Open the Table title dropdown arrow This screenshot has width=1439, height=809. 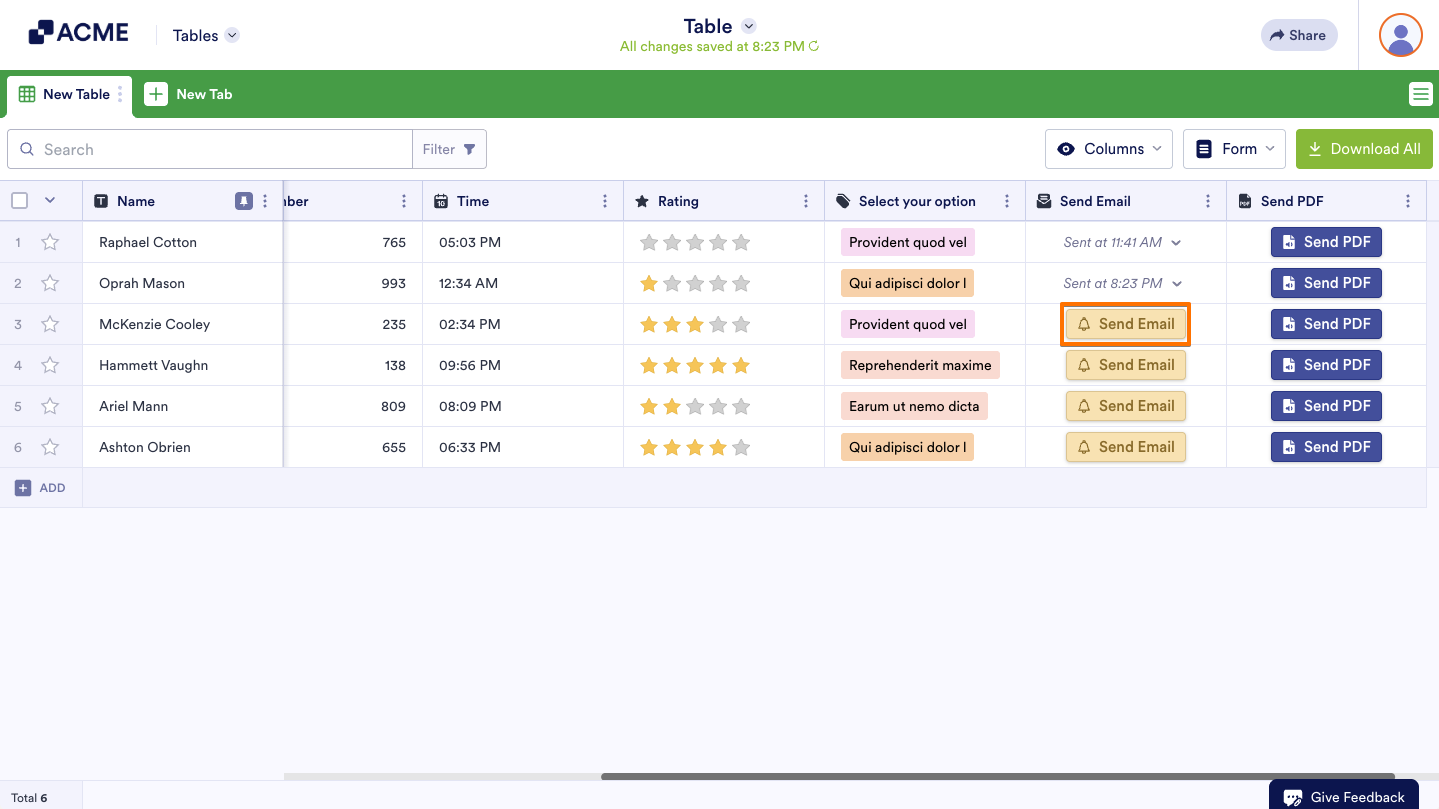pos(748,26)
